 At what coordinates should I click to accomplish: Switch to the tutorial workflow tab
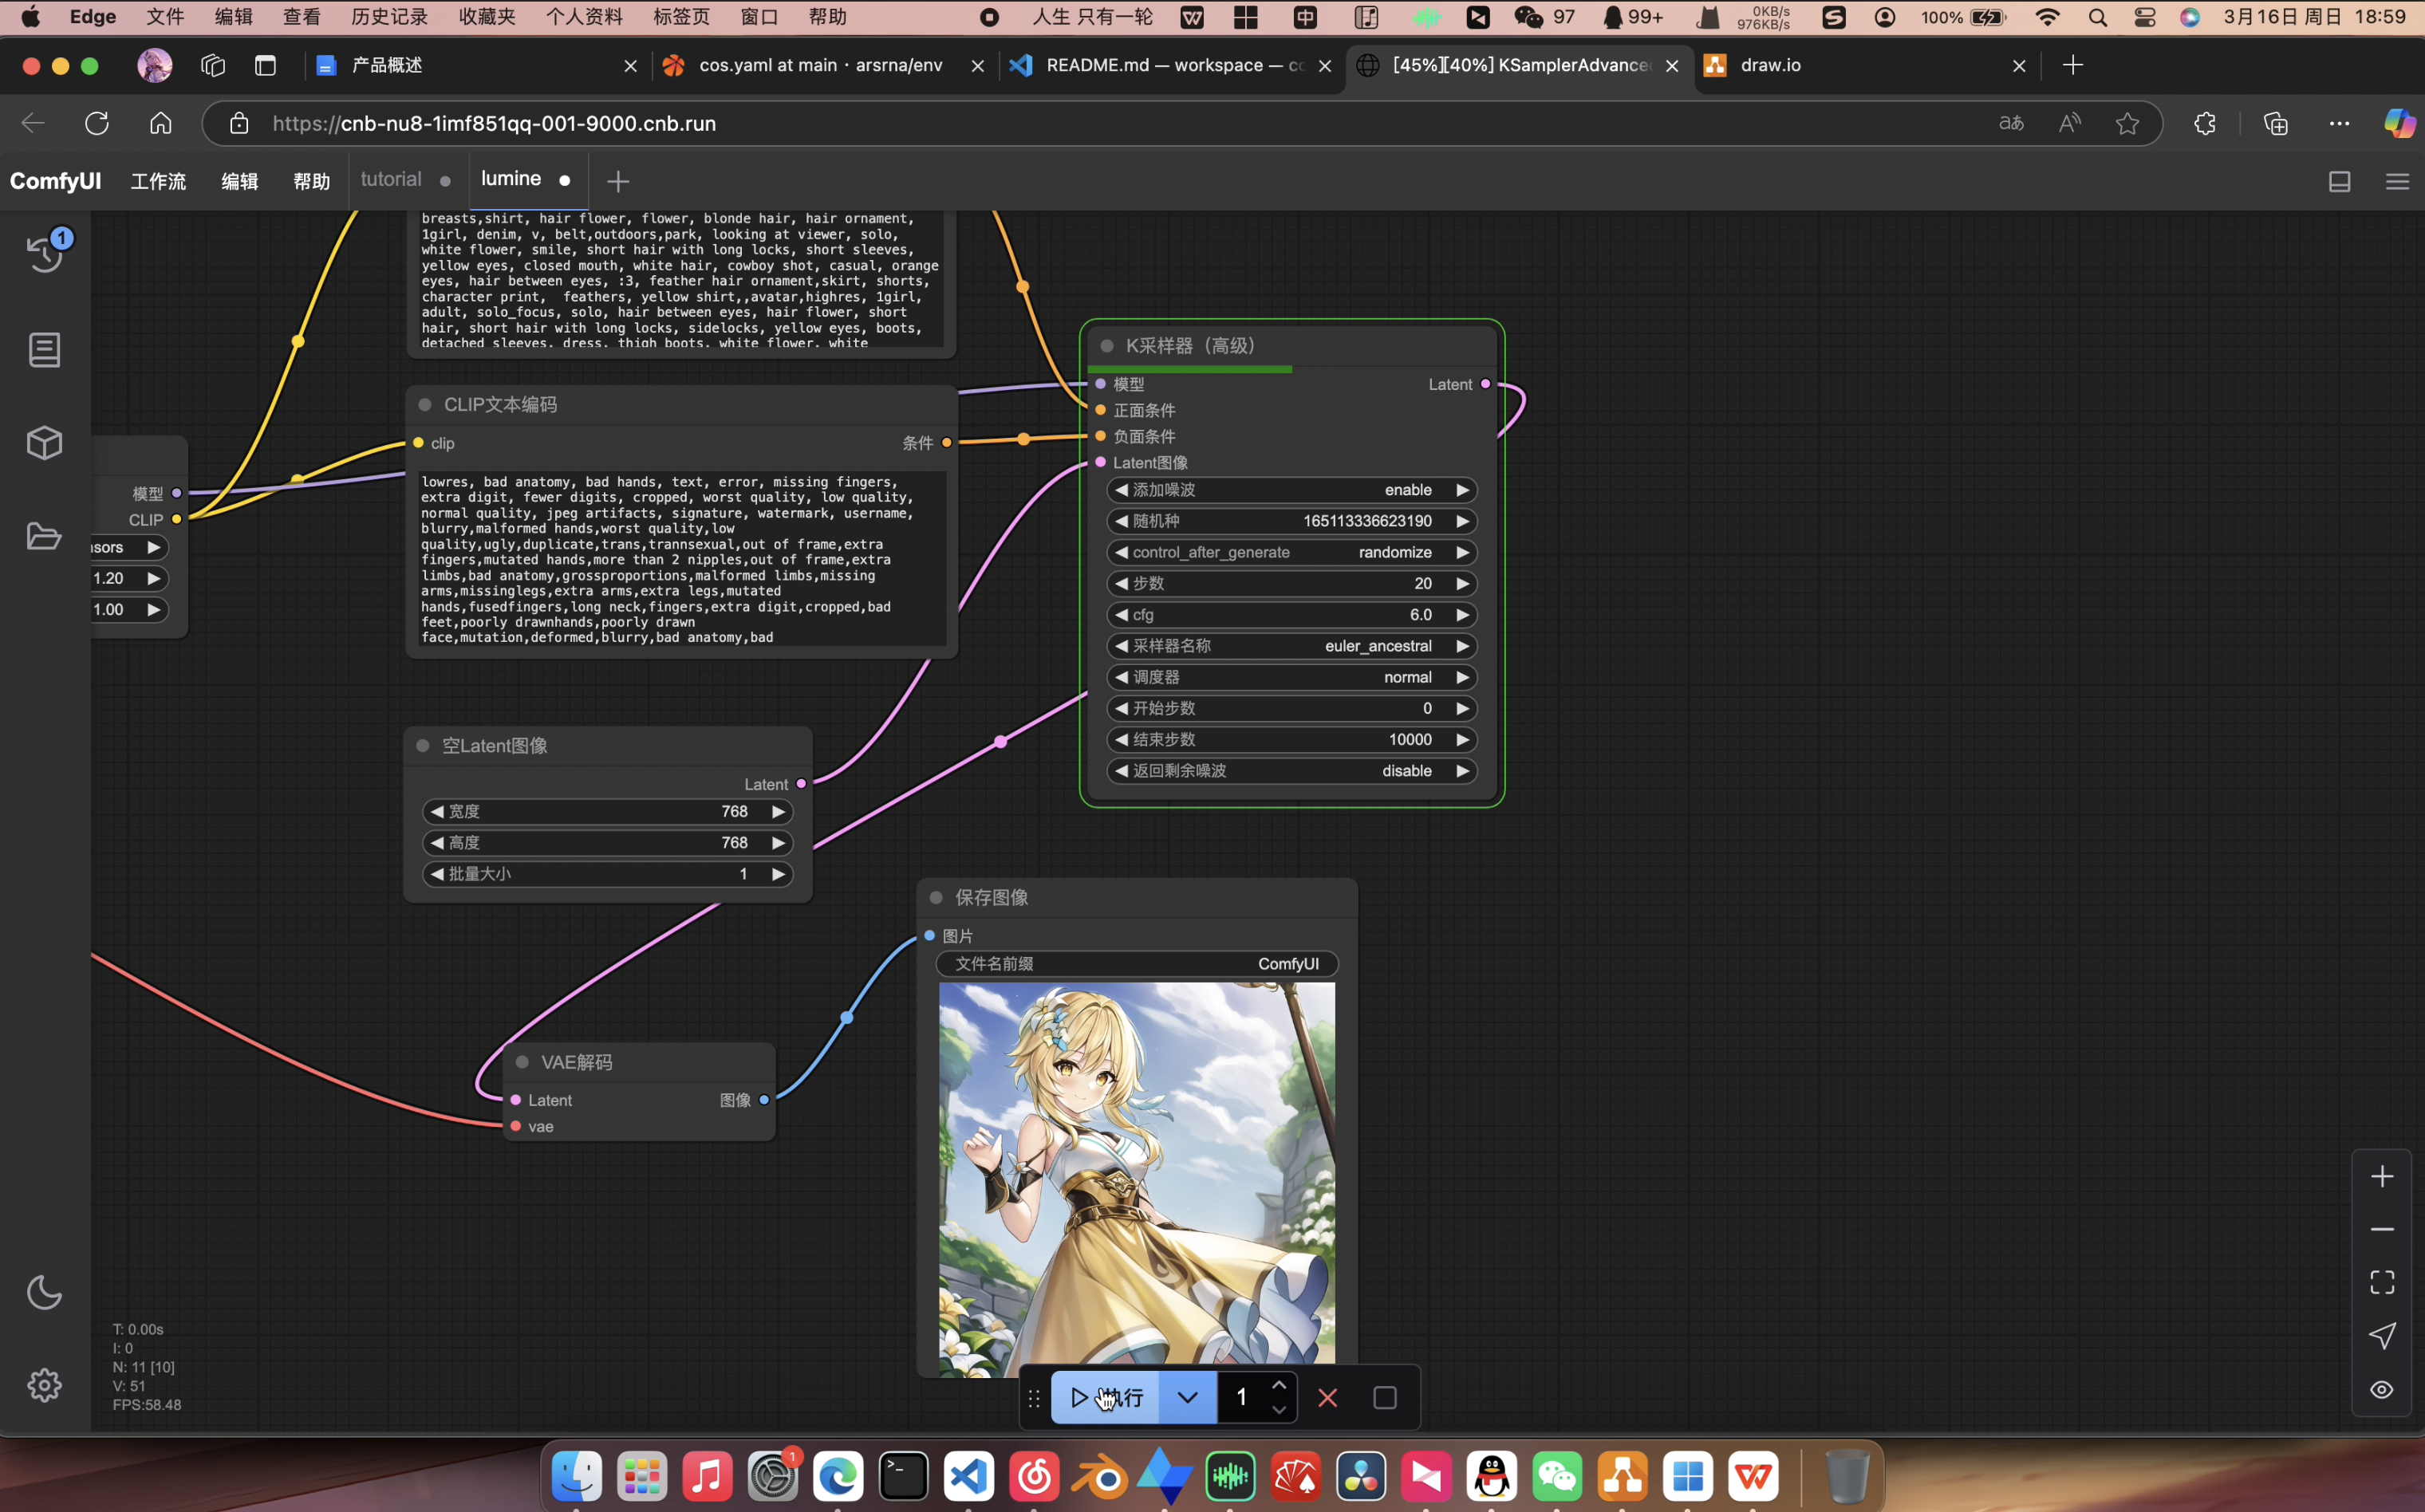tap(391, 179)
